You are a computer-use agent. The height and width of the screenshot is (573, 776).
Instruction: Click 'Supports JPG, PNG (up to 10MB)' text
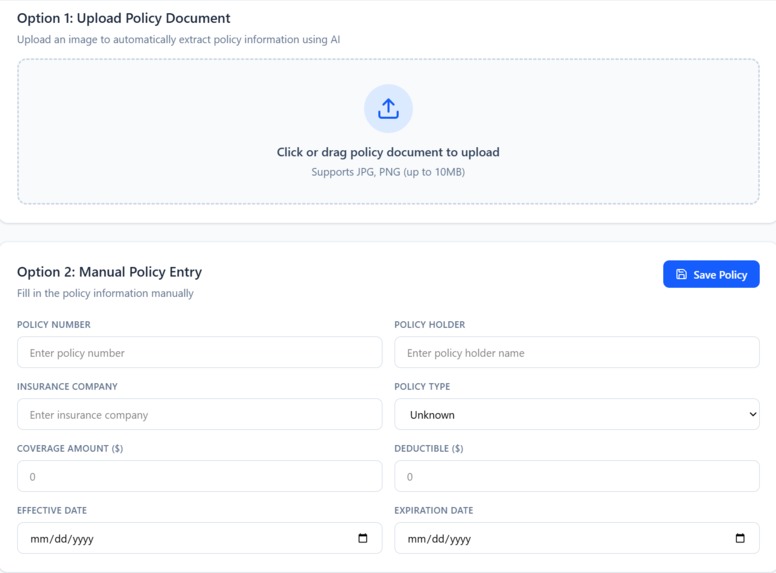point(388,172)
